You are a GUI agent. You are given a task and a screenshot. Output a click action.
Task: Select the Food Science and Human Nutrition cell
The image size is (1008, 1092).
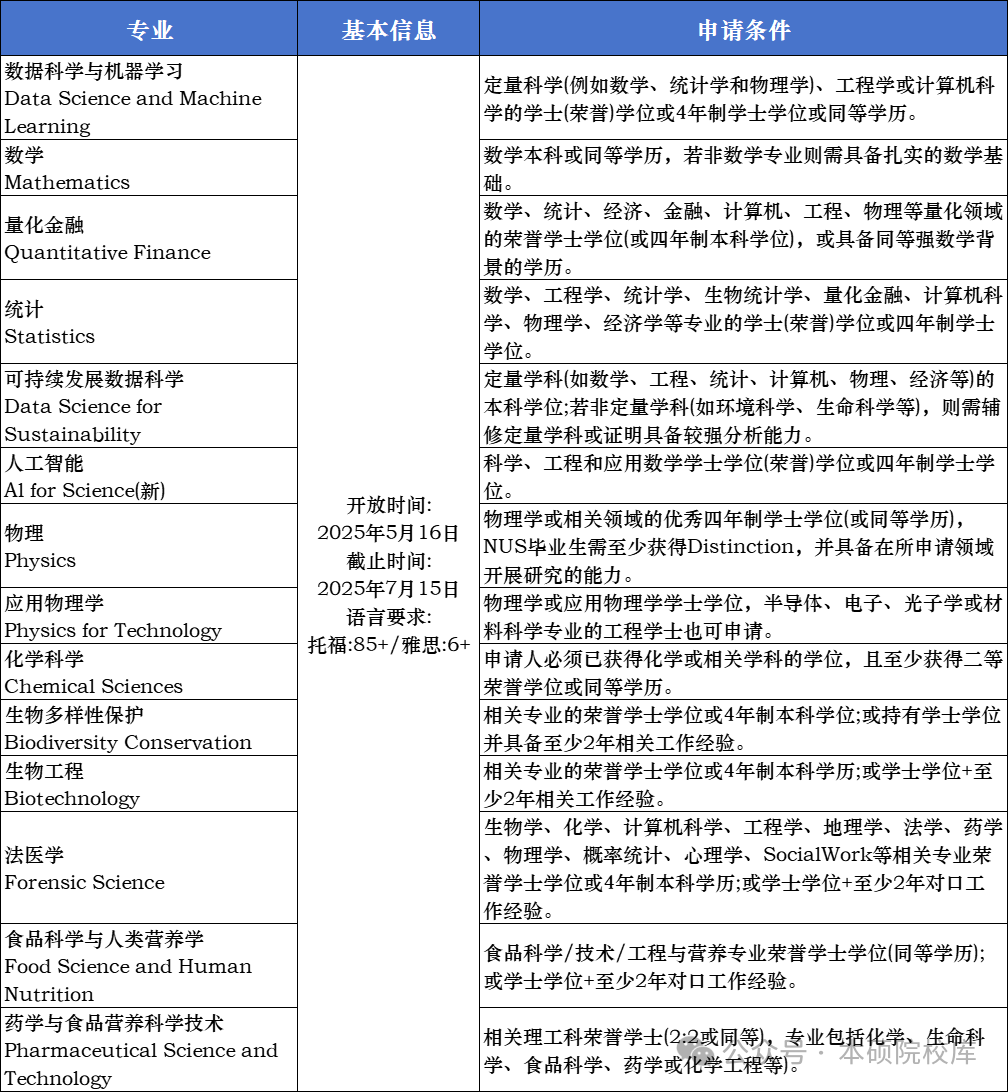point(149,966)
